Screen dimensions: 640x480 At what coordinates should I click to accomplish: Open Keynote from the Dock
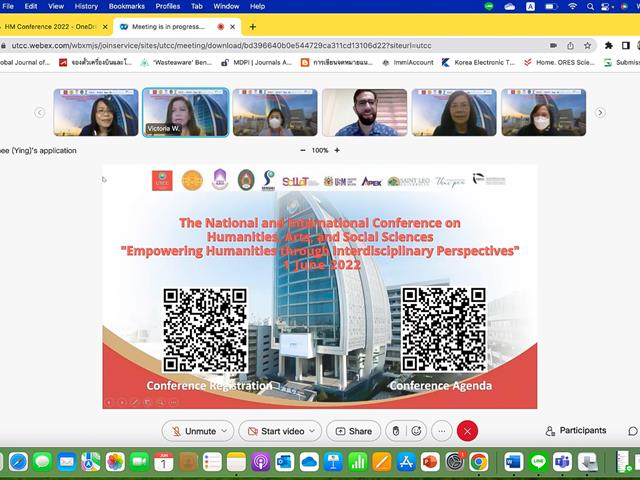coord(333,462)
